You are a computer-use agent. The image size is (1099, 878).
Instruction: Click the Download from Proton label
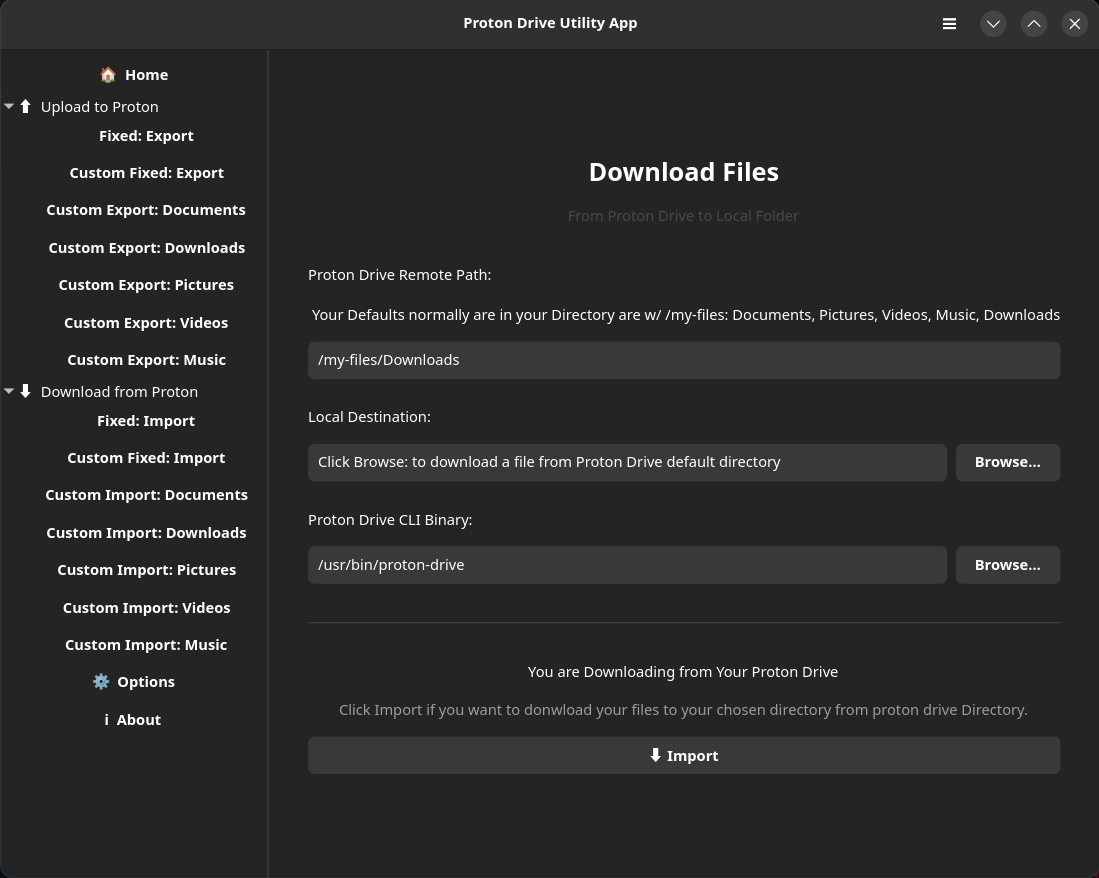pyautogui.click(x=119, y=392)
